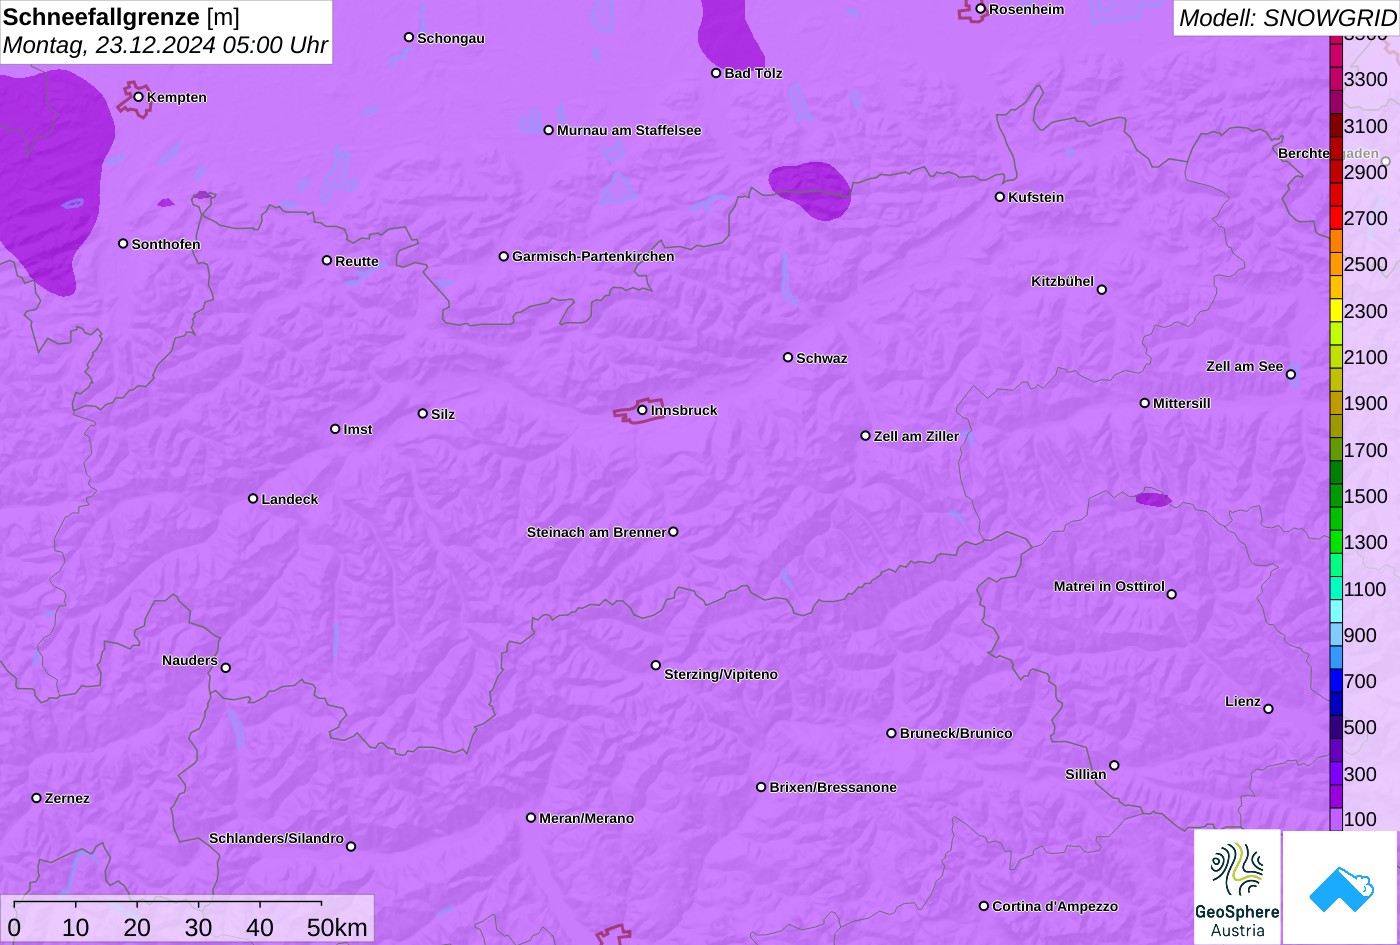The image size is (1400, 945).
Task: Click the date Montag, 23.12.2024 05:00 Uhr
Action: (x=165, y=45)
